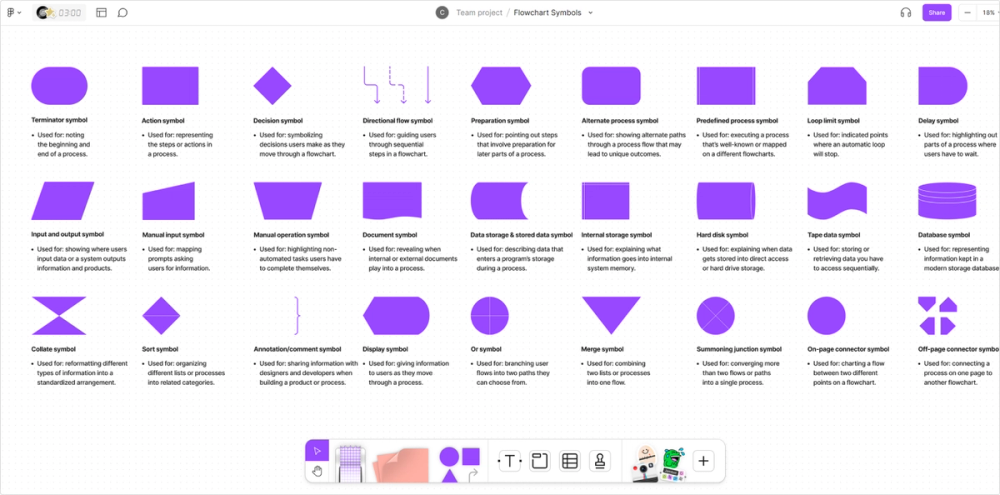This screenshot has width=1000, height=495.
Task: Click the 'Terminator symbol' heading text
Action: 59,120
